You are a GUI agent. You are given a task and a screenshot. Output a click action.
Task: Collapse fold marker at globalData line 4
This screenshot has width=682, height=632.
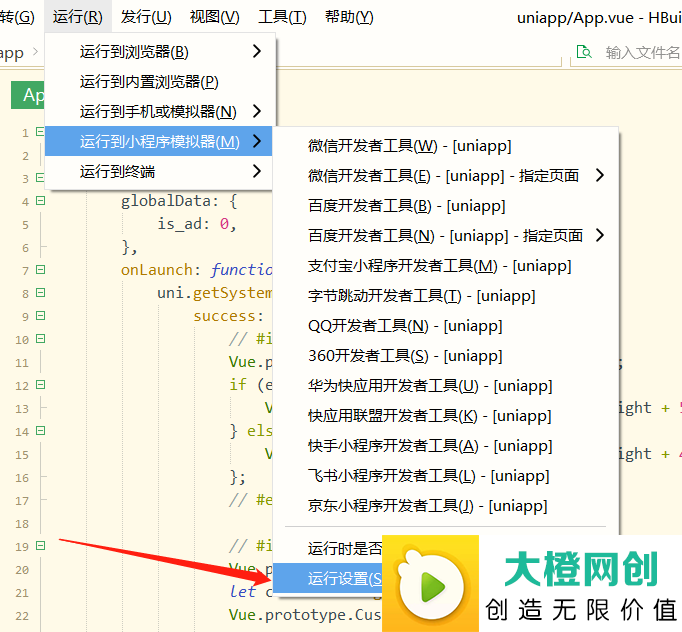pos(40,201)
